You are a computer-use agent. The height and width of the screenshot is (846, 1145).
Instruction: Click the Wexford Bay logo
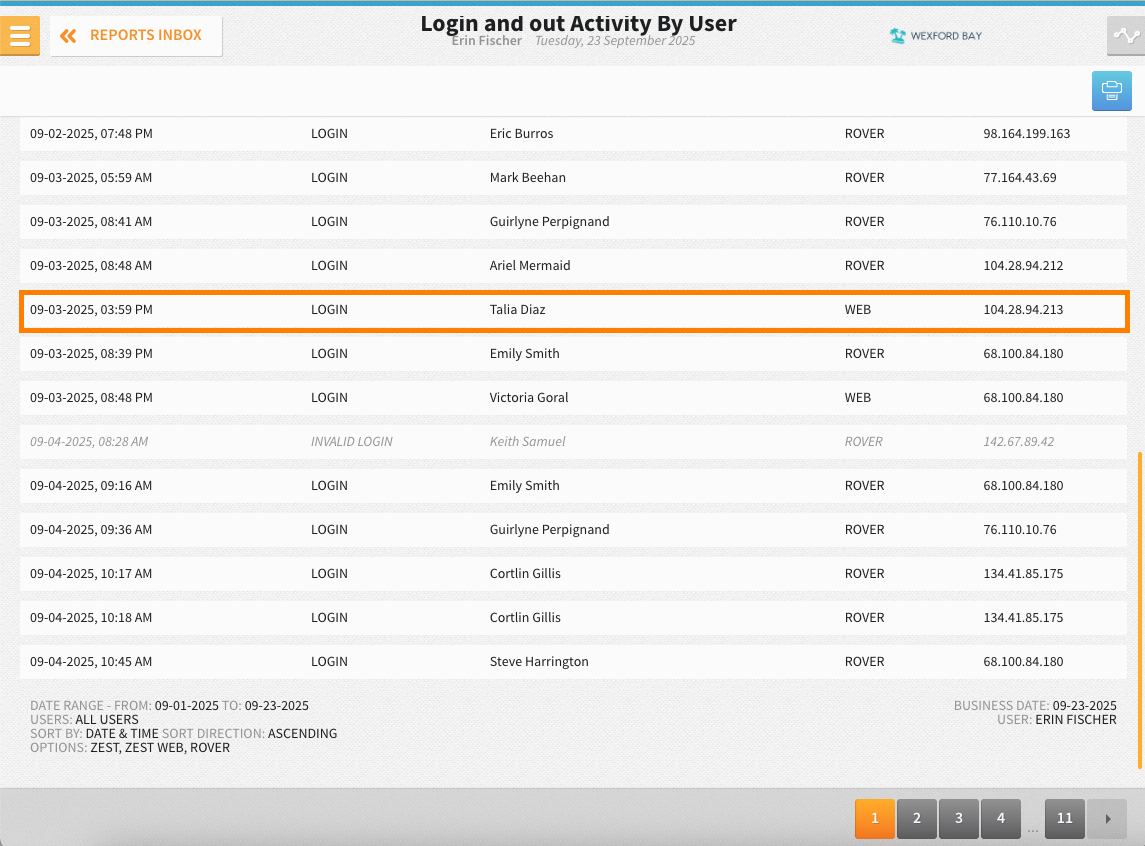pos(935,36)
